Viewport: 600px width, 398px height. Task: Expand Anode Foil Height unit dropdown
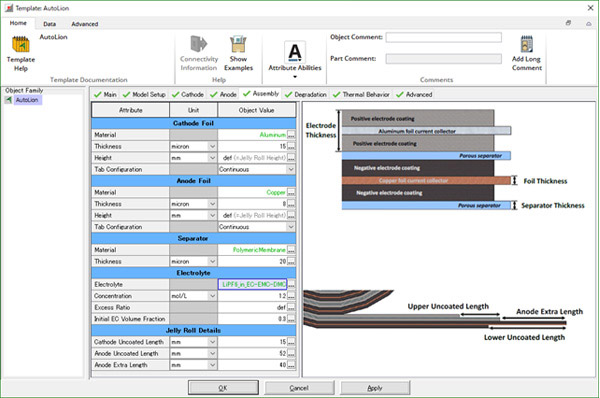(x=212, y=215)
